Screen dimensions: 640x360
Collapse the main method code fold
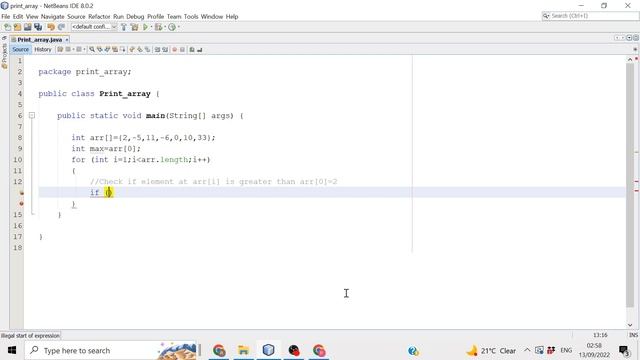[31, 116]
